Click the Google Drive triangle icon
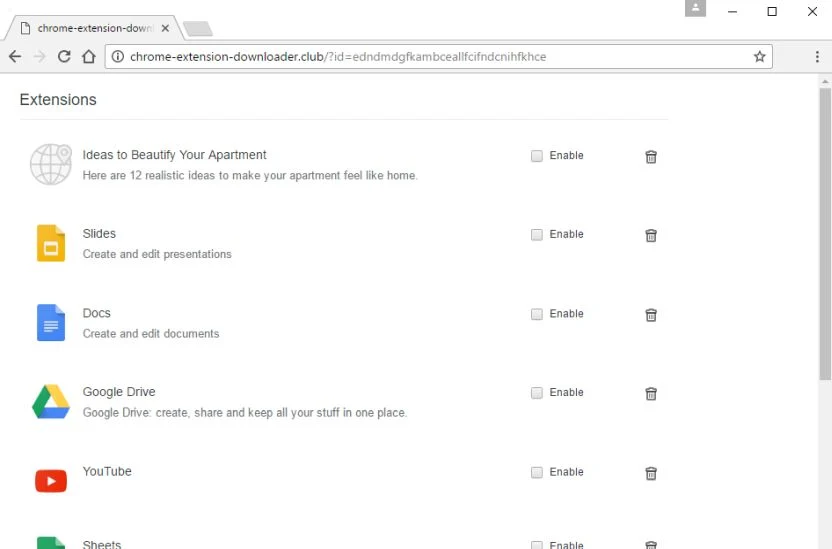 point(51,402)
